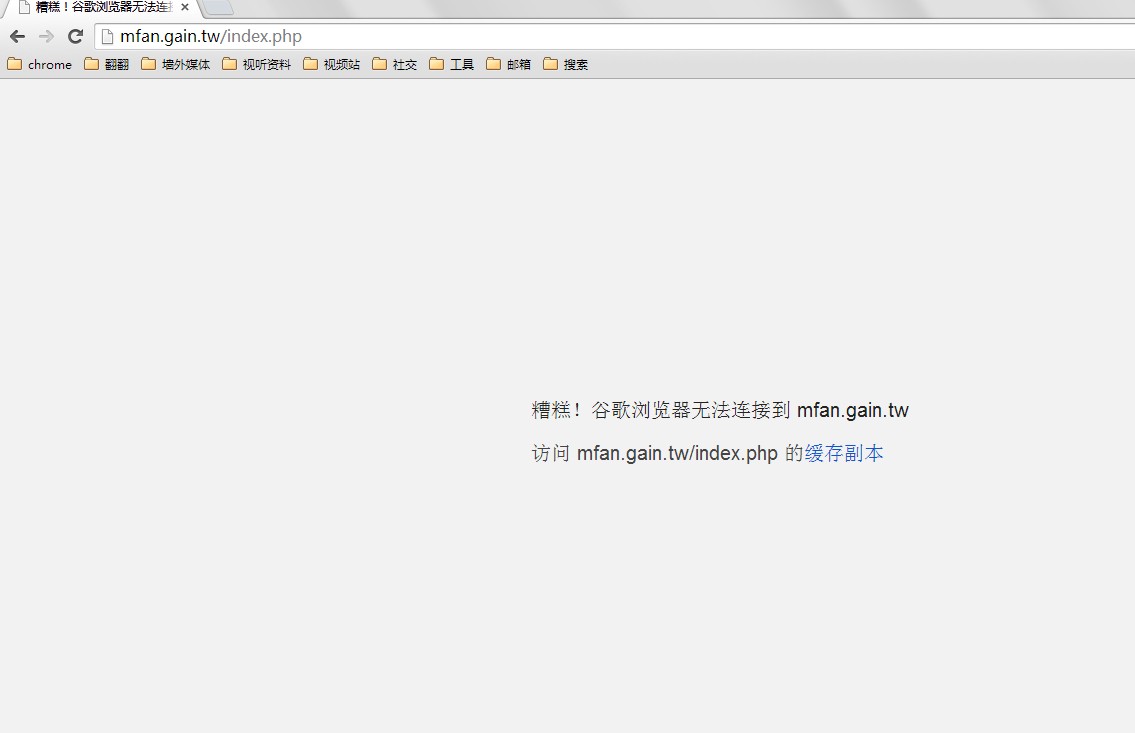The image size is (1135, 733).
Task: Open the 墙外媒体 bookmarks folder
Action: click(x=176, y=64)
